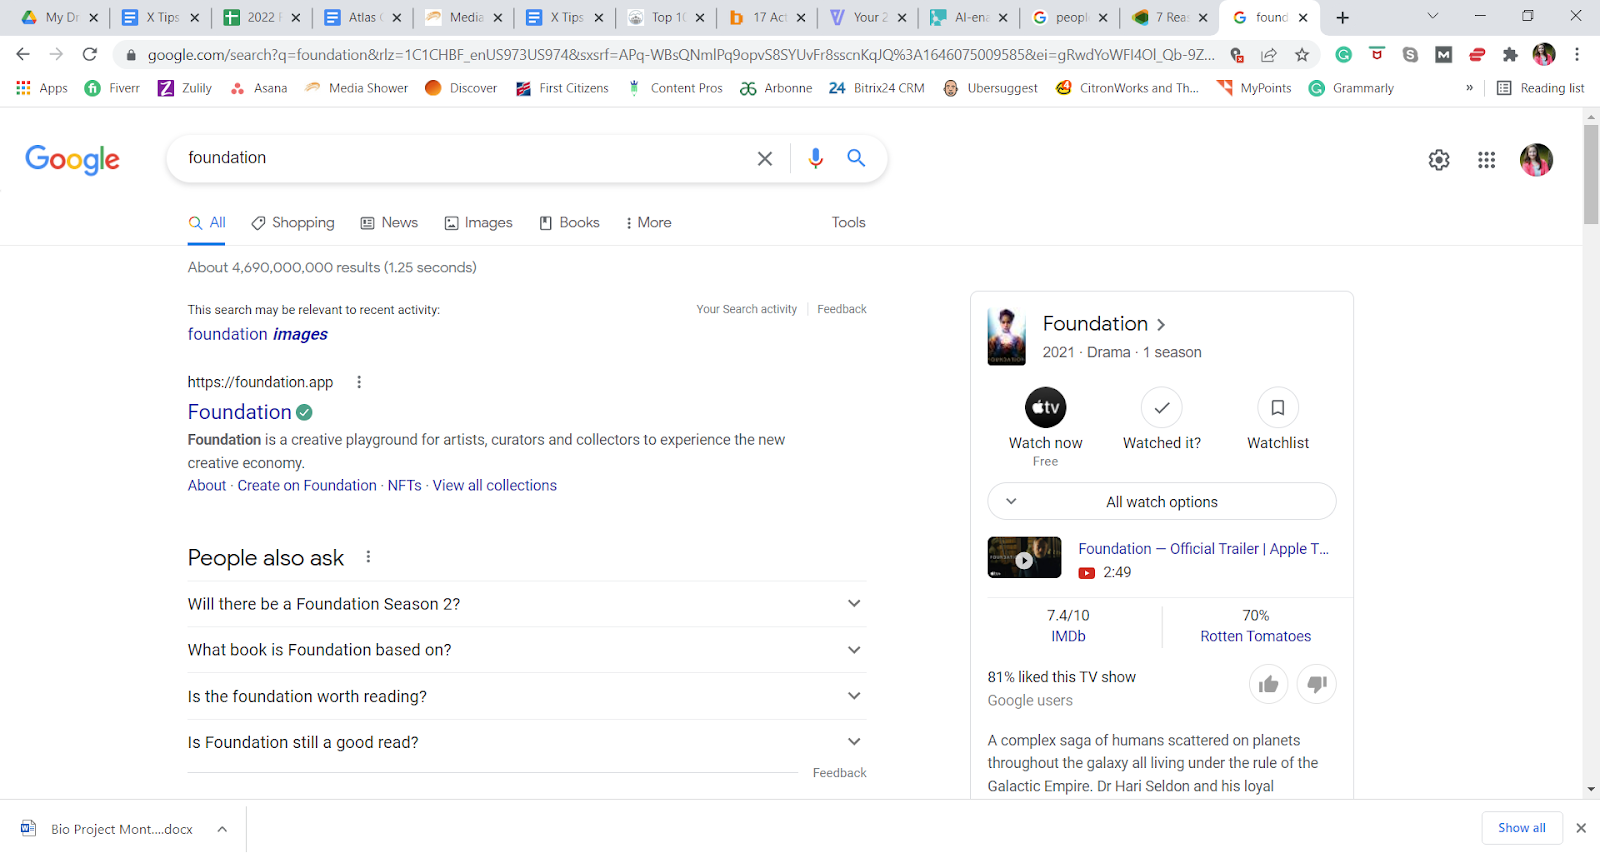Show all downloads
The width and height of the screenshot is (1600, 858).
1522,828
